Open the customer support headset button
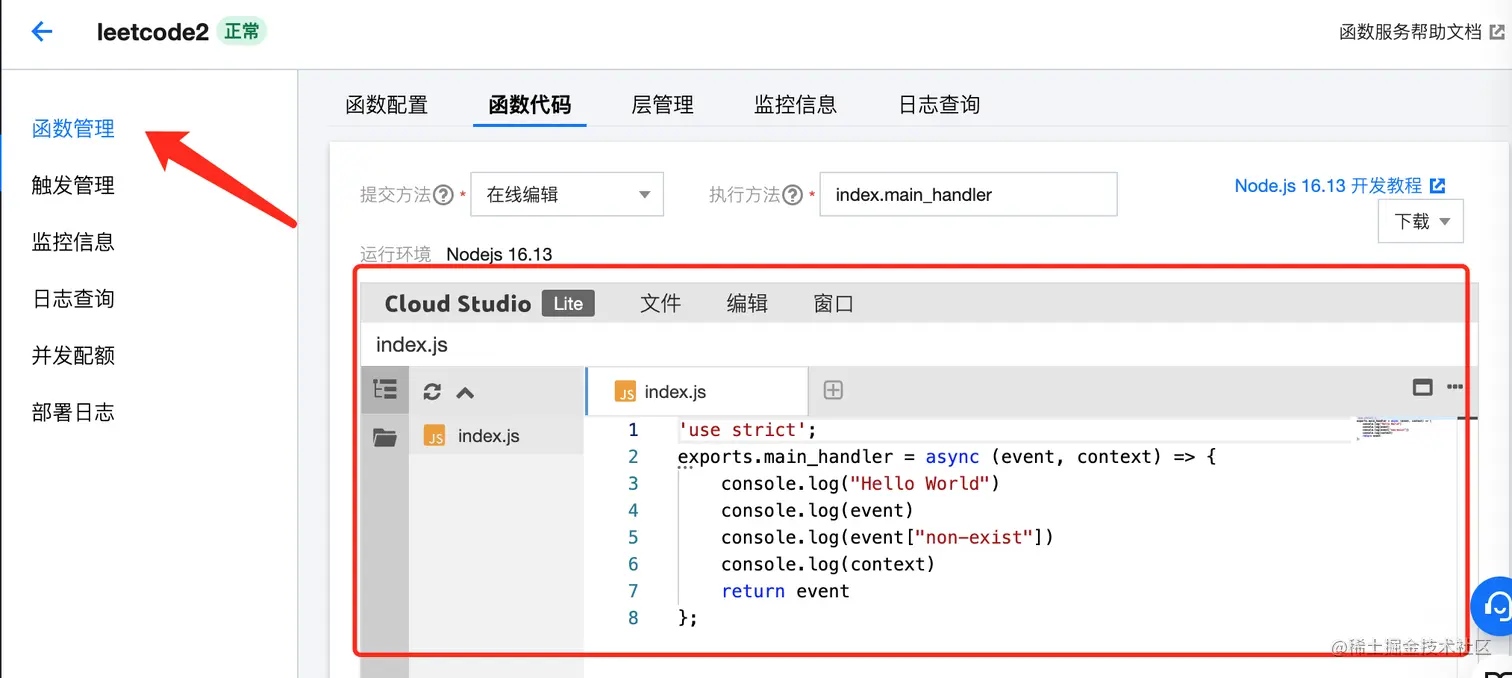 tap(1494, 606)
